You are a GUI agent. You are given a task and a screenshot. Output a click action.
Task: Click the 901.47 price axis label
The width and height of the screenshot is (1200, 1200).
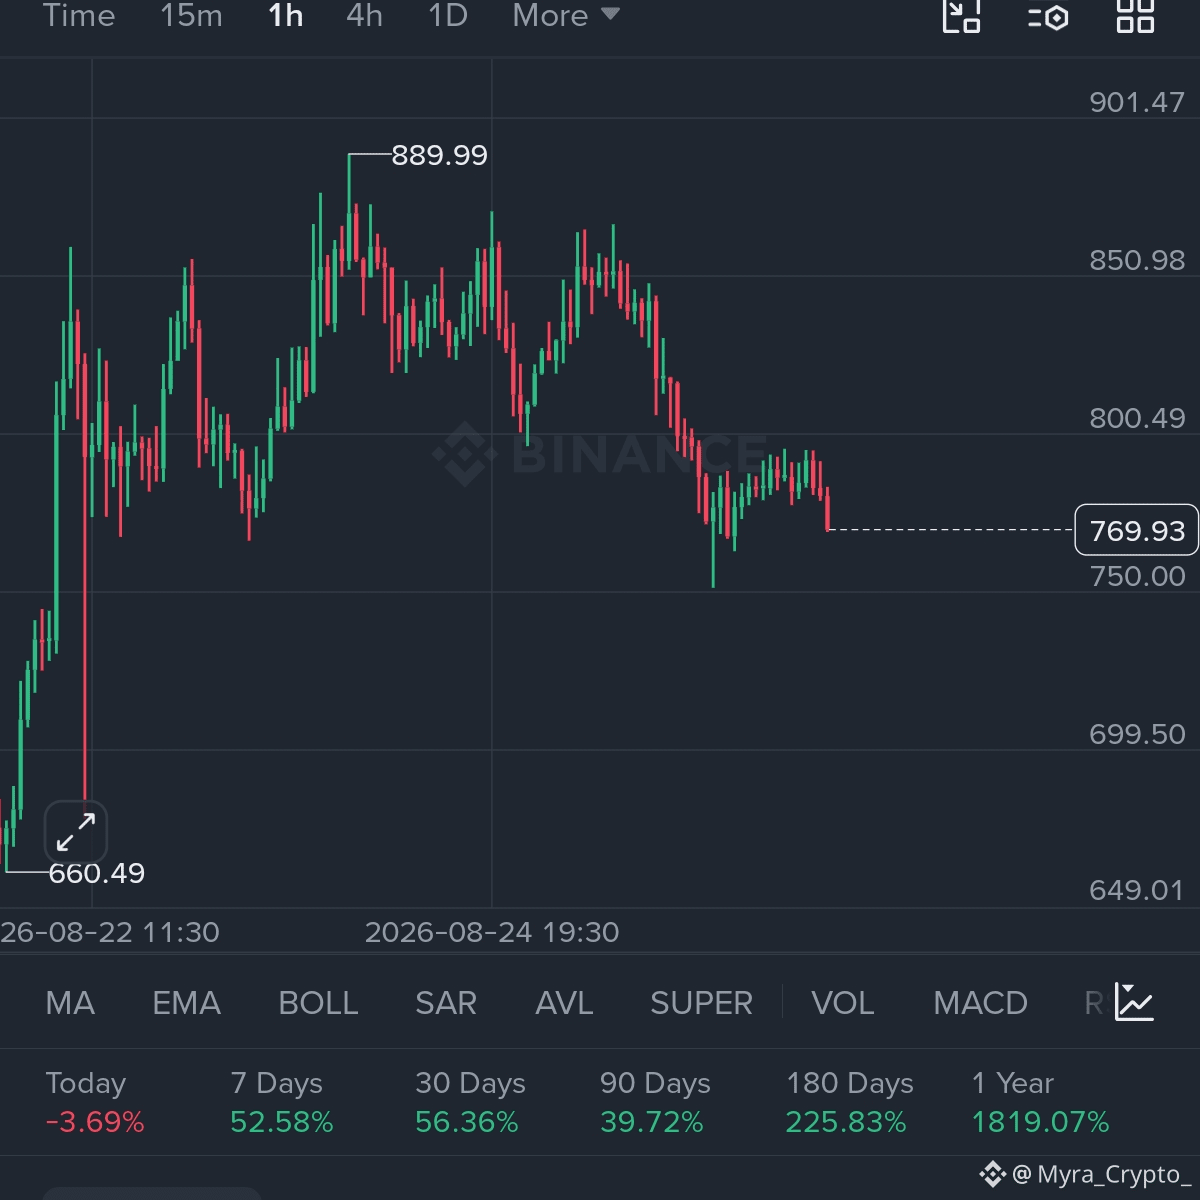click(1137, 102)
